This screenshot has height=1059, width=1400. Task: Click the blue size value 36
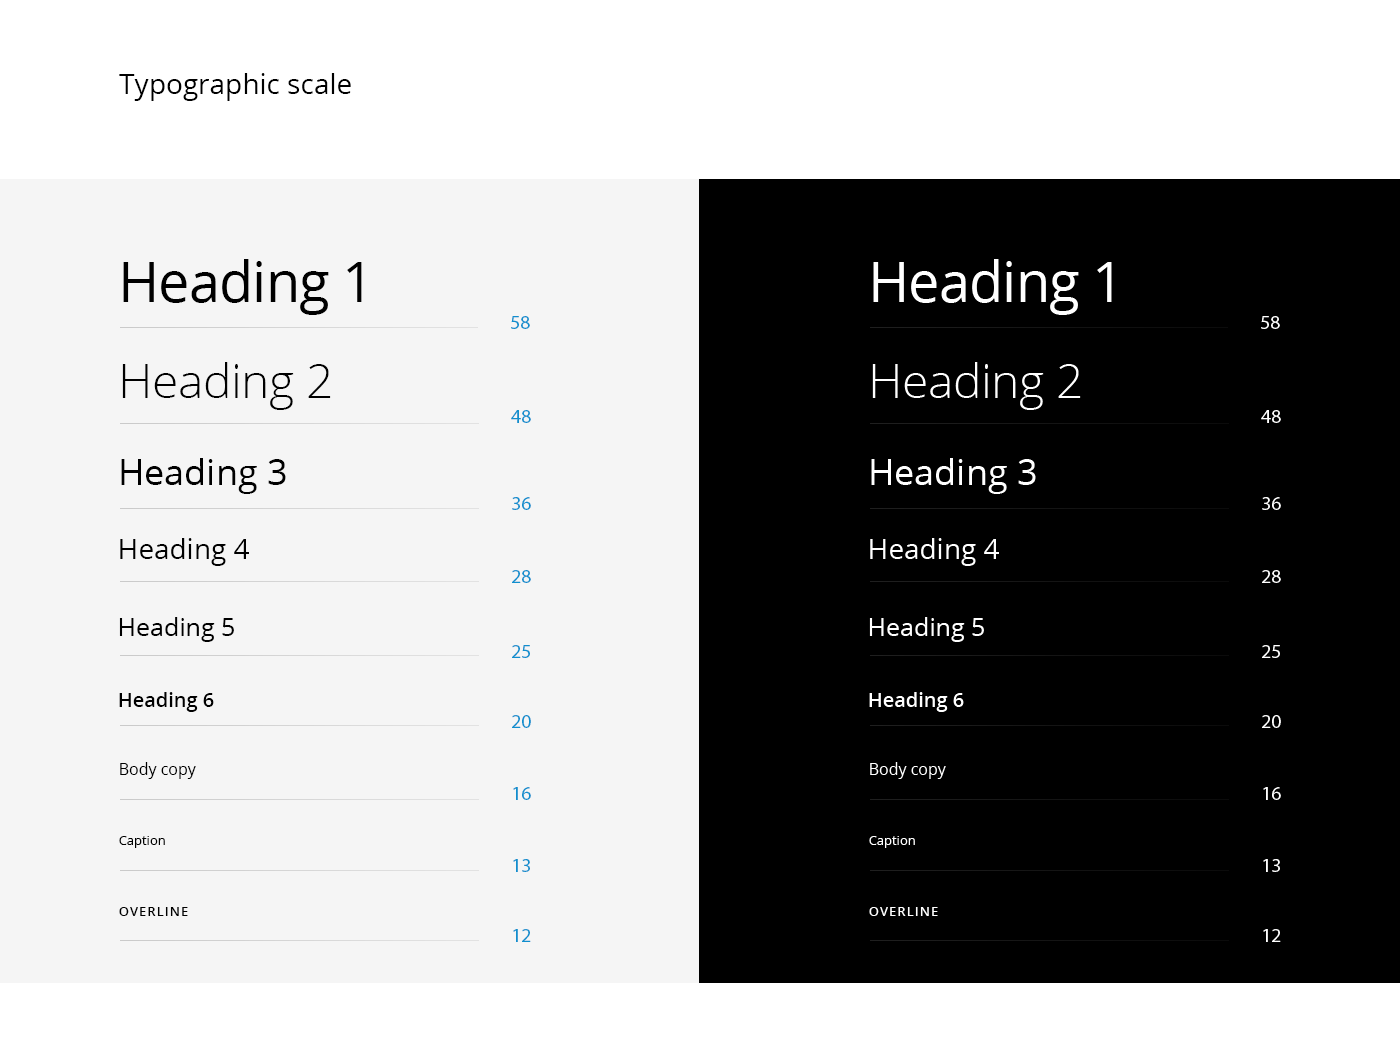[521, 504]
